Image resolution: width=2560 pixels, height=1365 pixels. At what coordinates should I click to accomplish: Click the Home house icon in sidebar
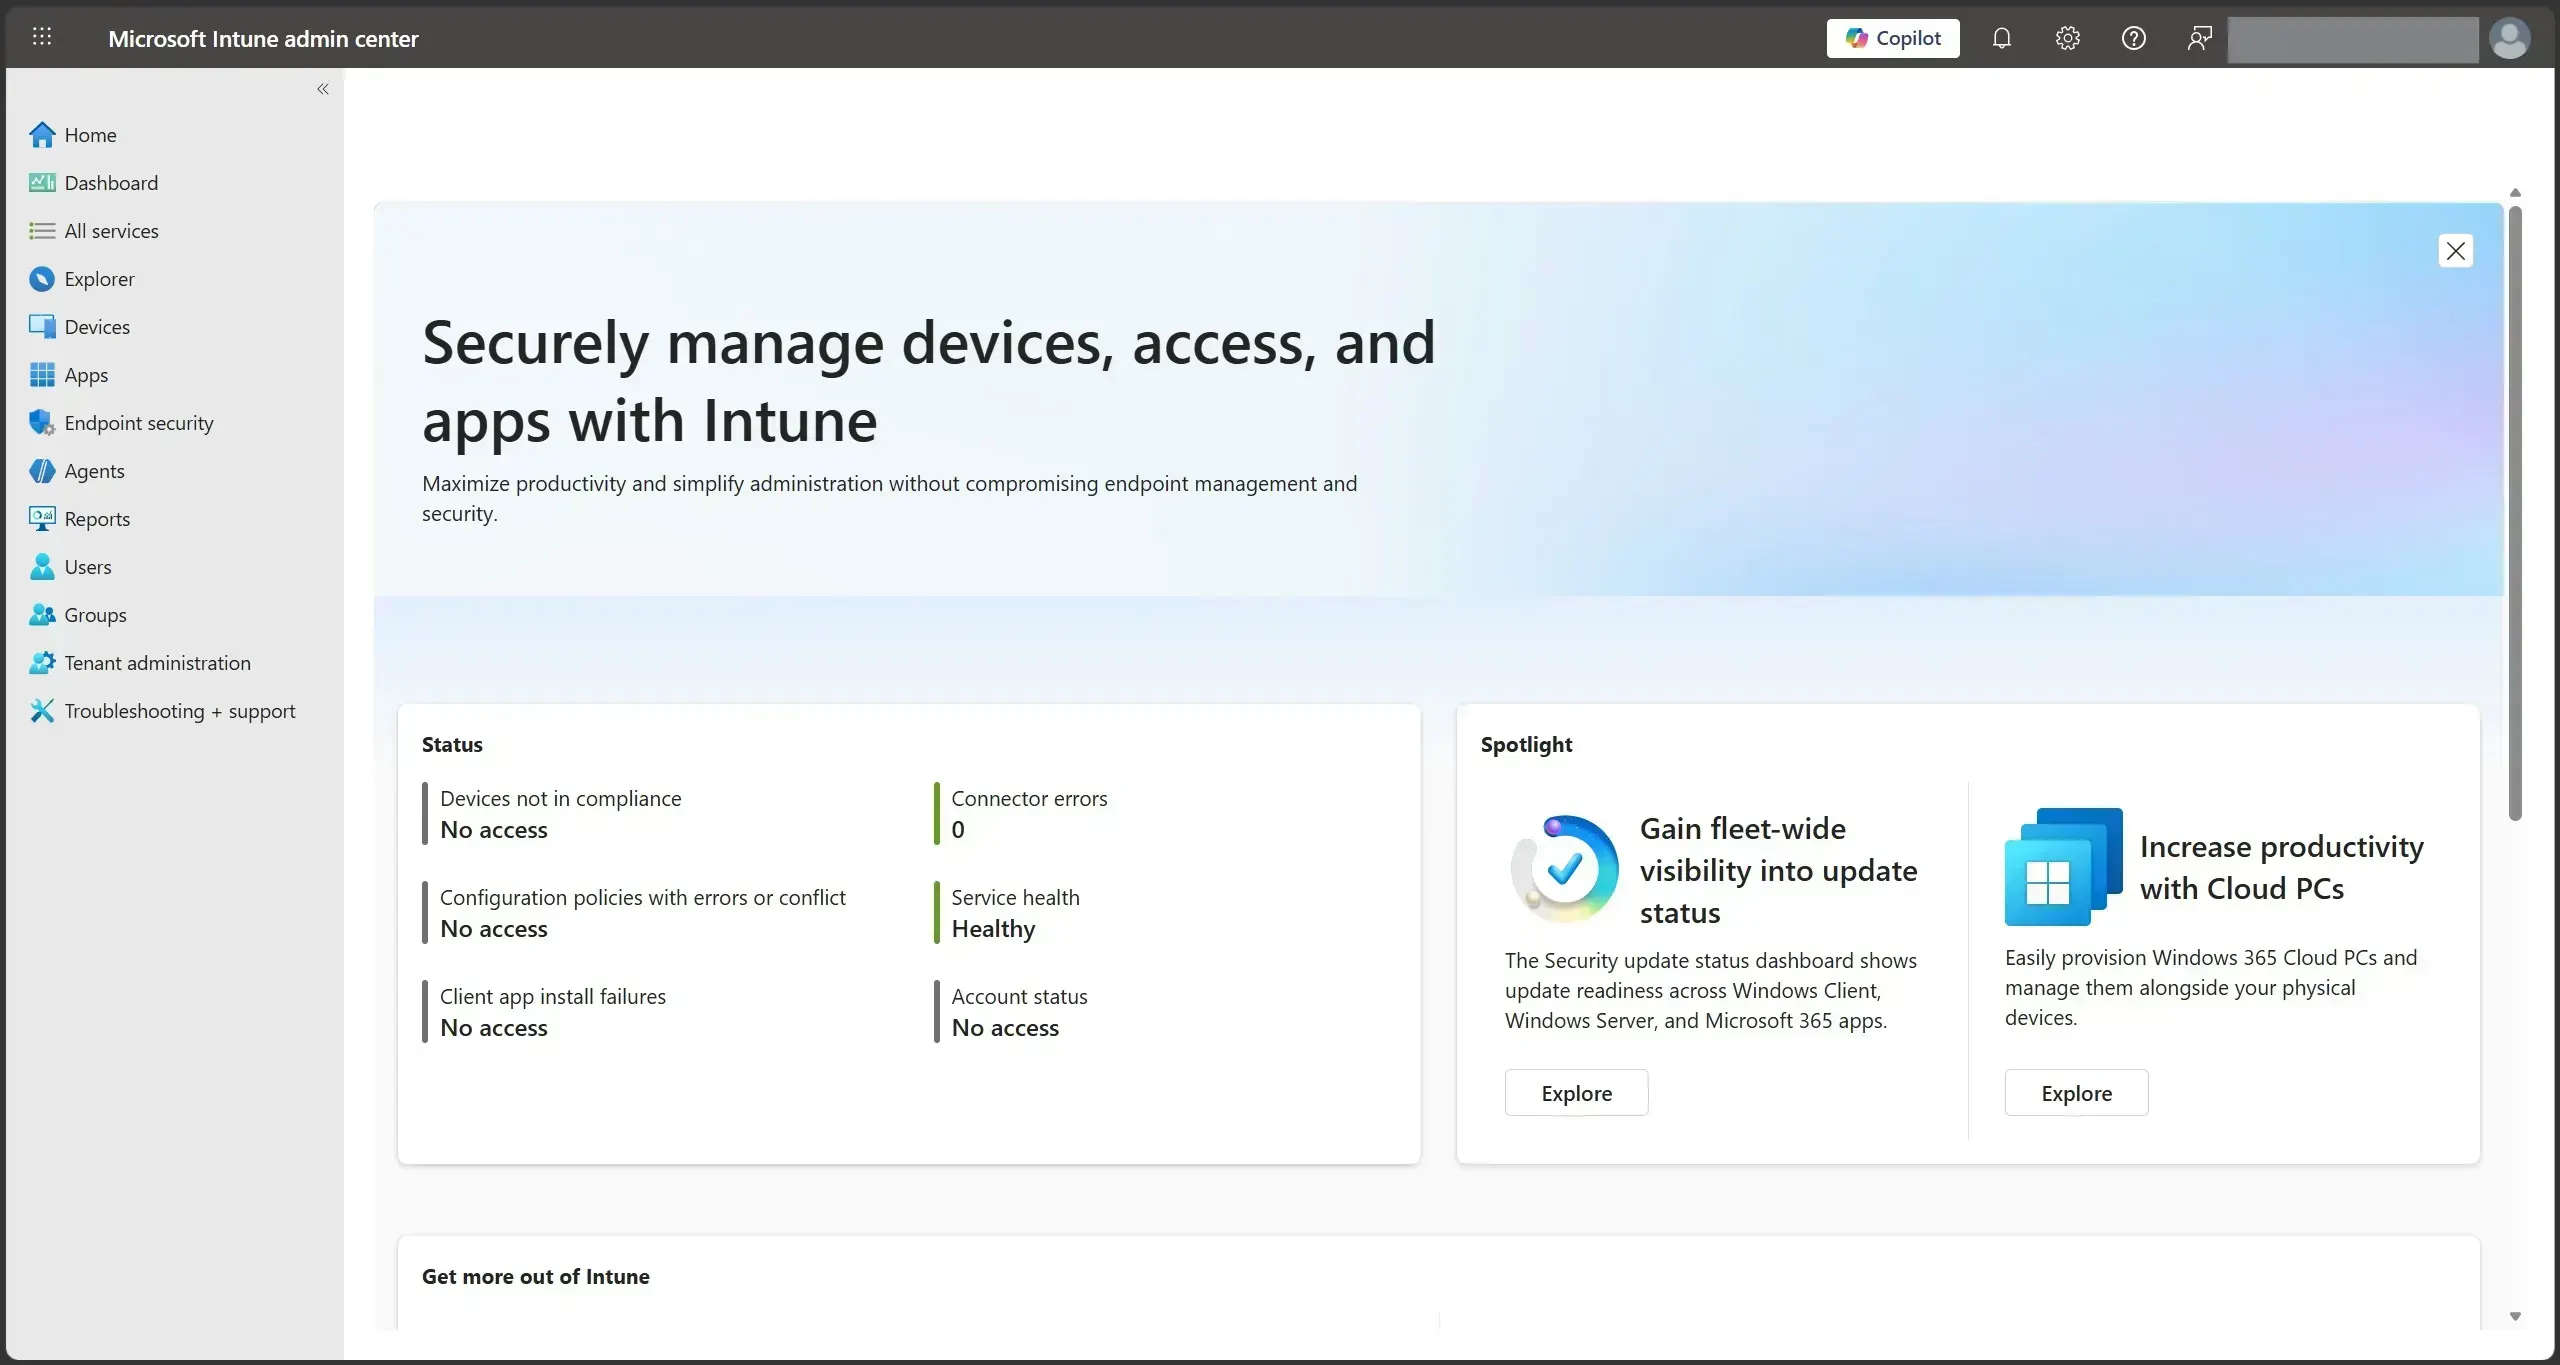point(42,135)
